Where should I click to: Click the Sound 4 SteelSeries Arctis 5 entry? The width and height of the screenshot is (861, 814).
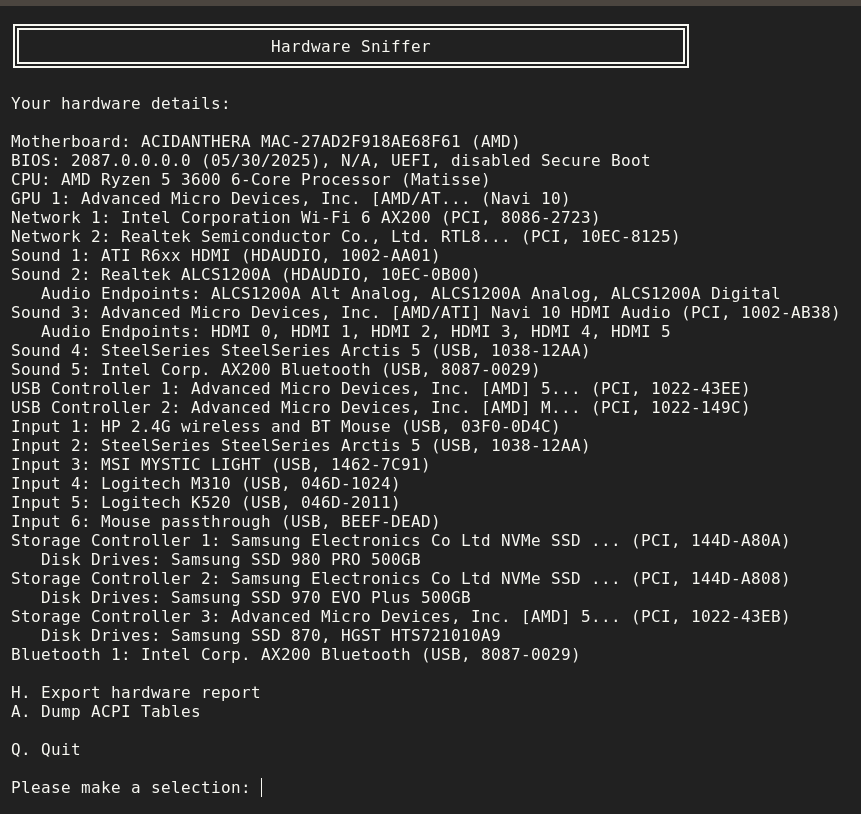click(x=300, y=351)
